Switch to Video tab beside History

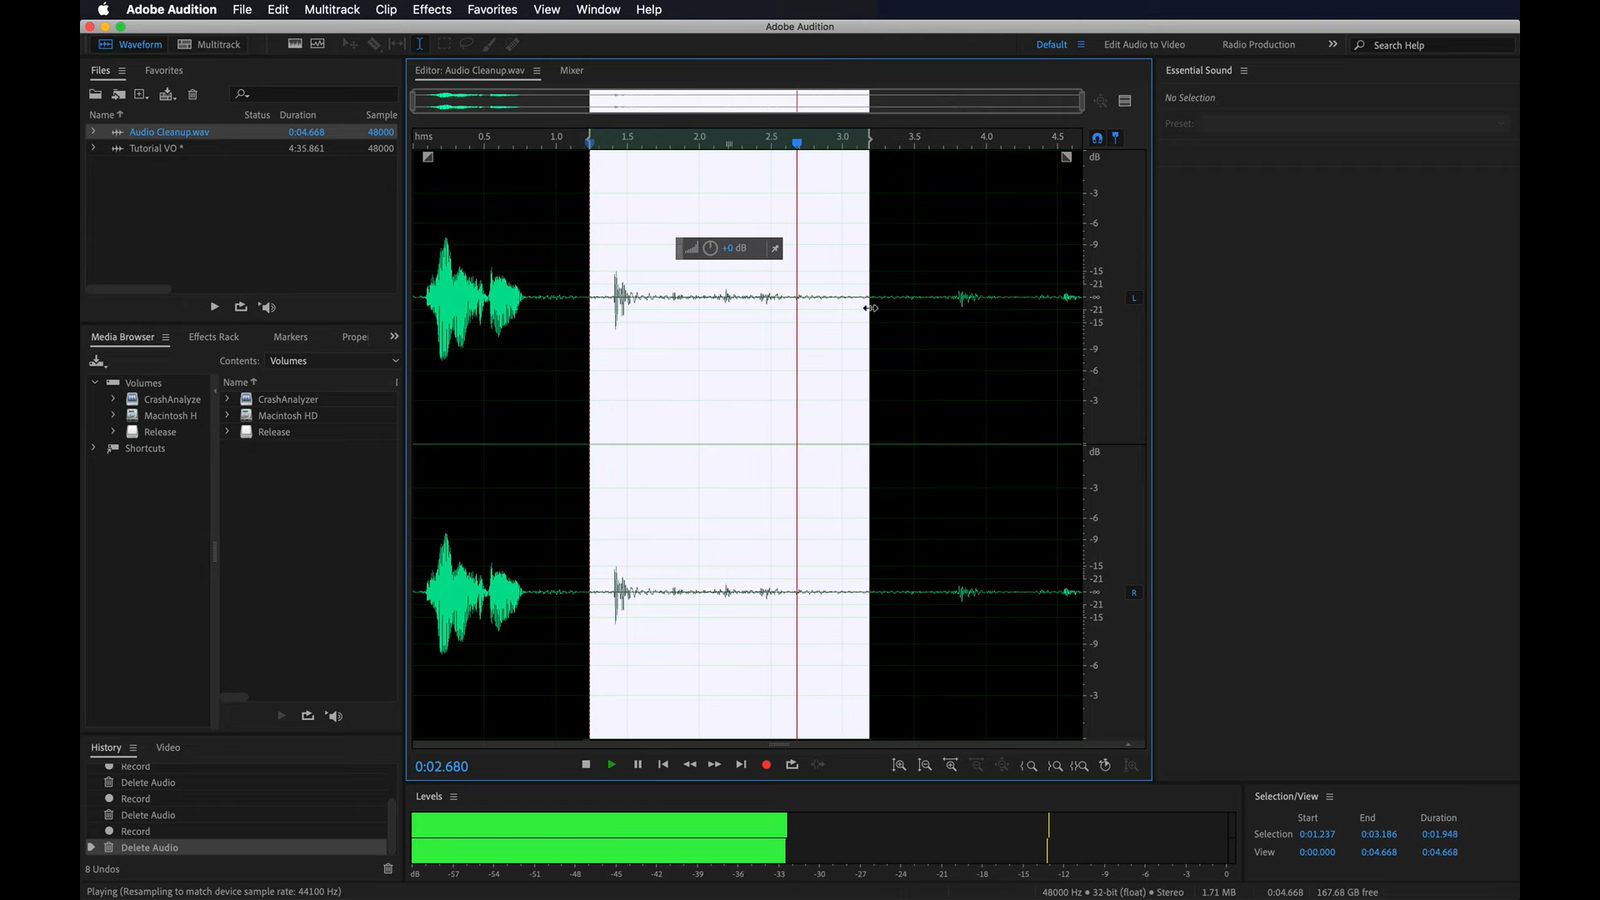pyautogui.click(x=168, y=748)
